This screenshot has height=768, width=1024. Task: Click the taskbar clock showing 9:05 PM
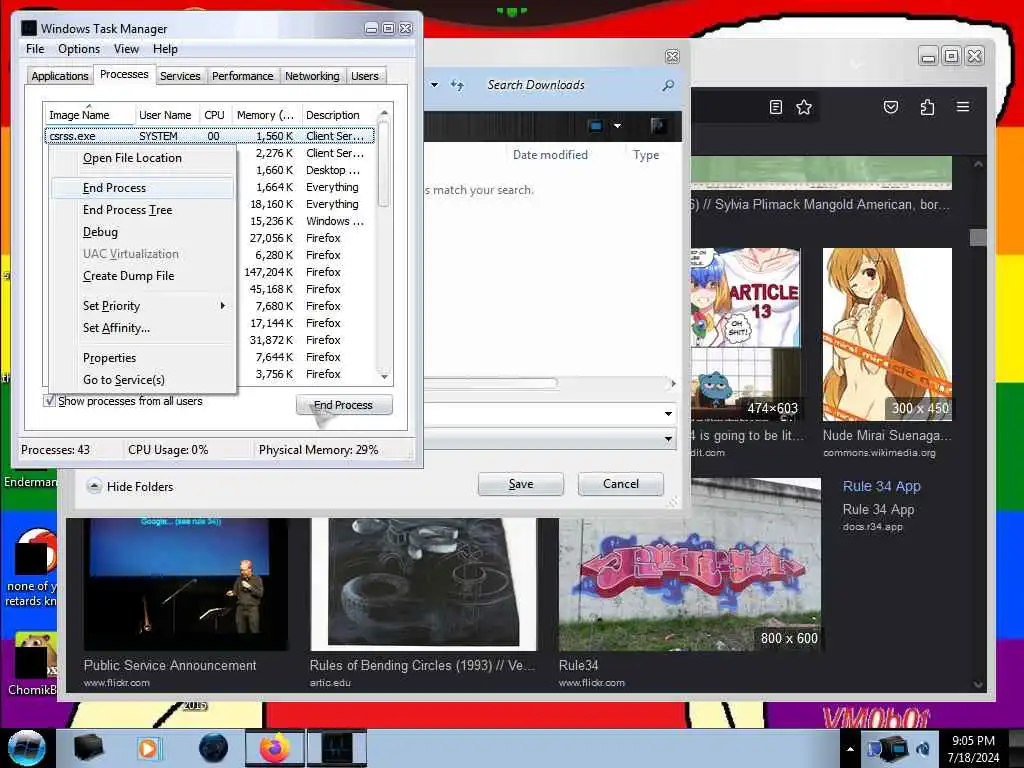(973, 748)
